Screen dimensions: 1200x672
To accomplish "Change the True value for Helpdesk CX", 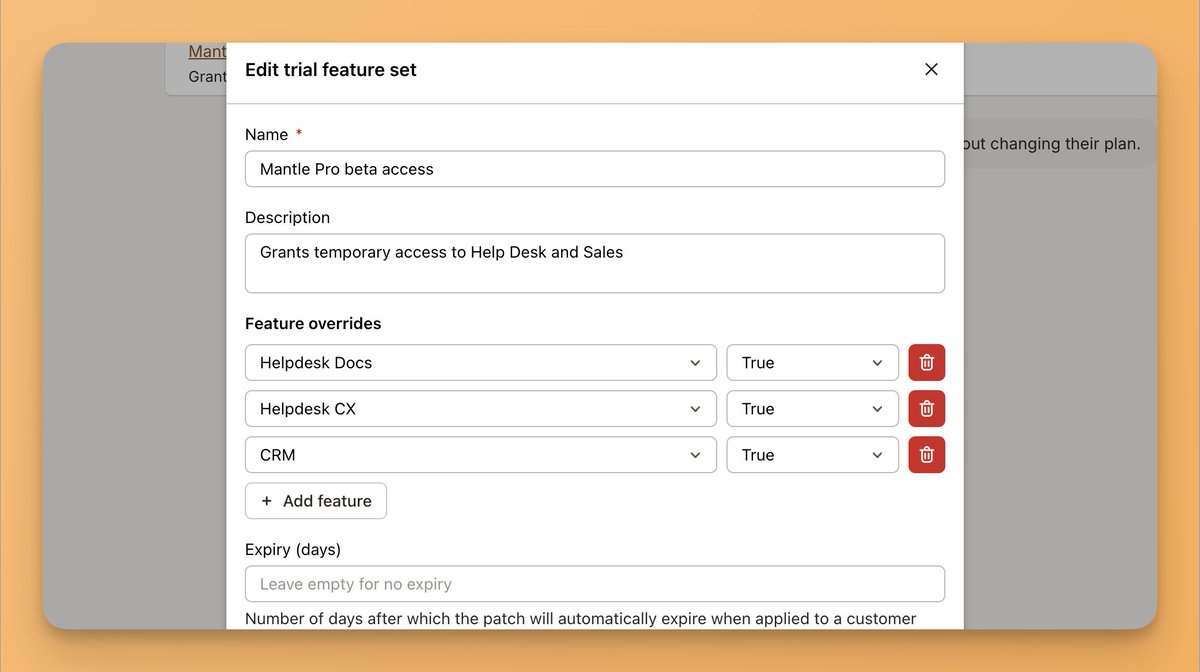I will 812,409.
